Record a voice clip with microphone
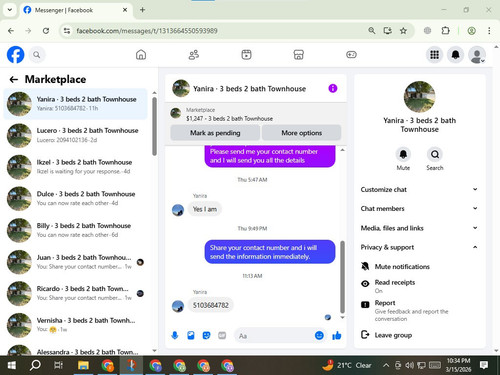Screen dimensions: 500x375 coord(175,335)
